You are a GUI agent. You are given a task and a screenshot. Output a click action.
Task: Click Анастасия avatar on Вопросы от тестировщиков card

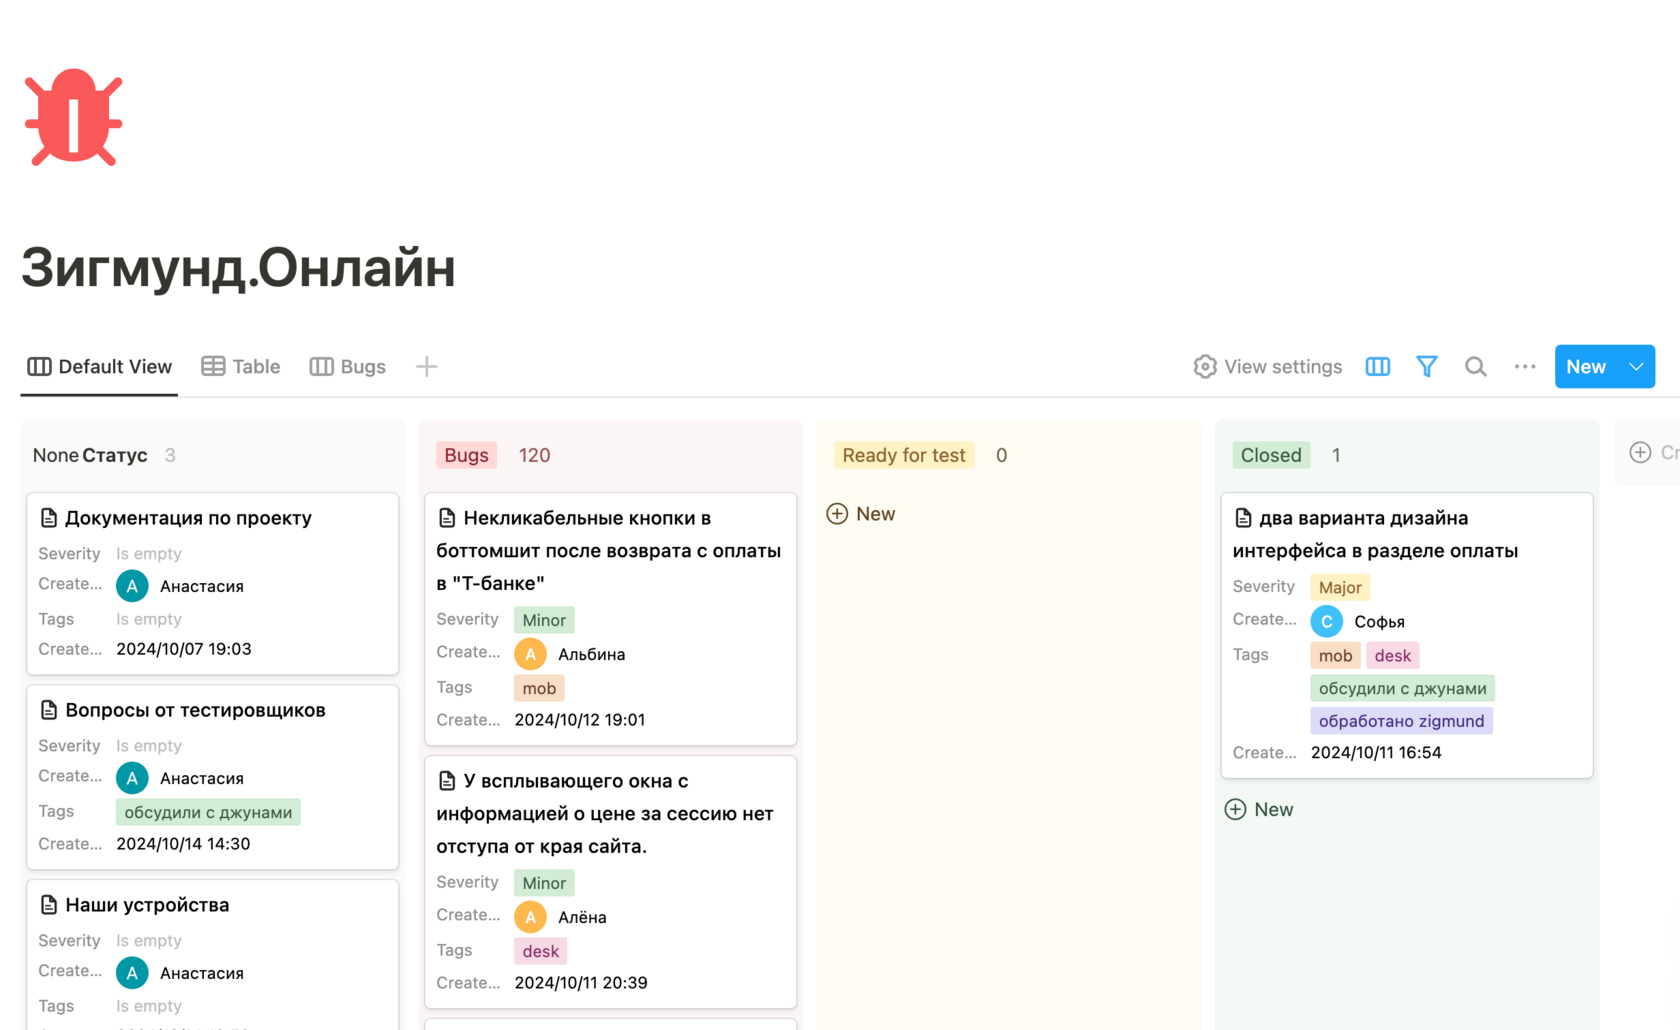(x=132, y=778)
